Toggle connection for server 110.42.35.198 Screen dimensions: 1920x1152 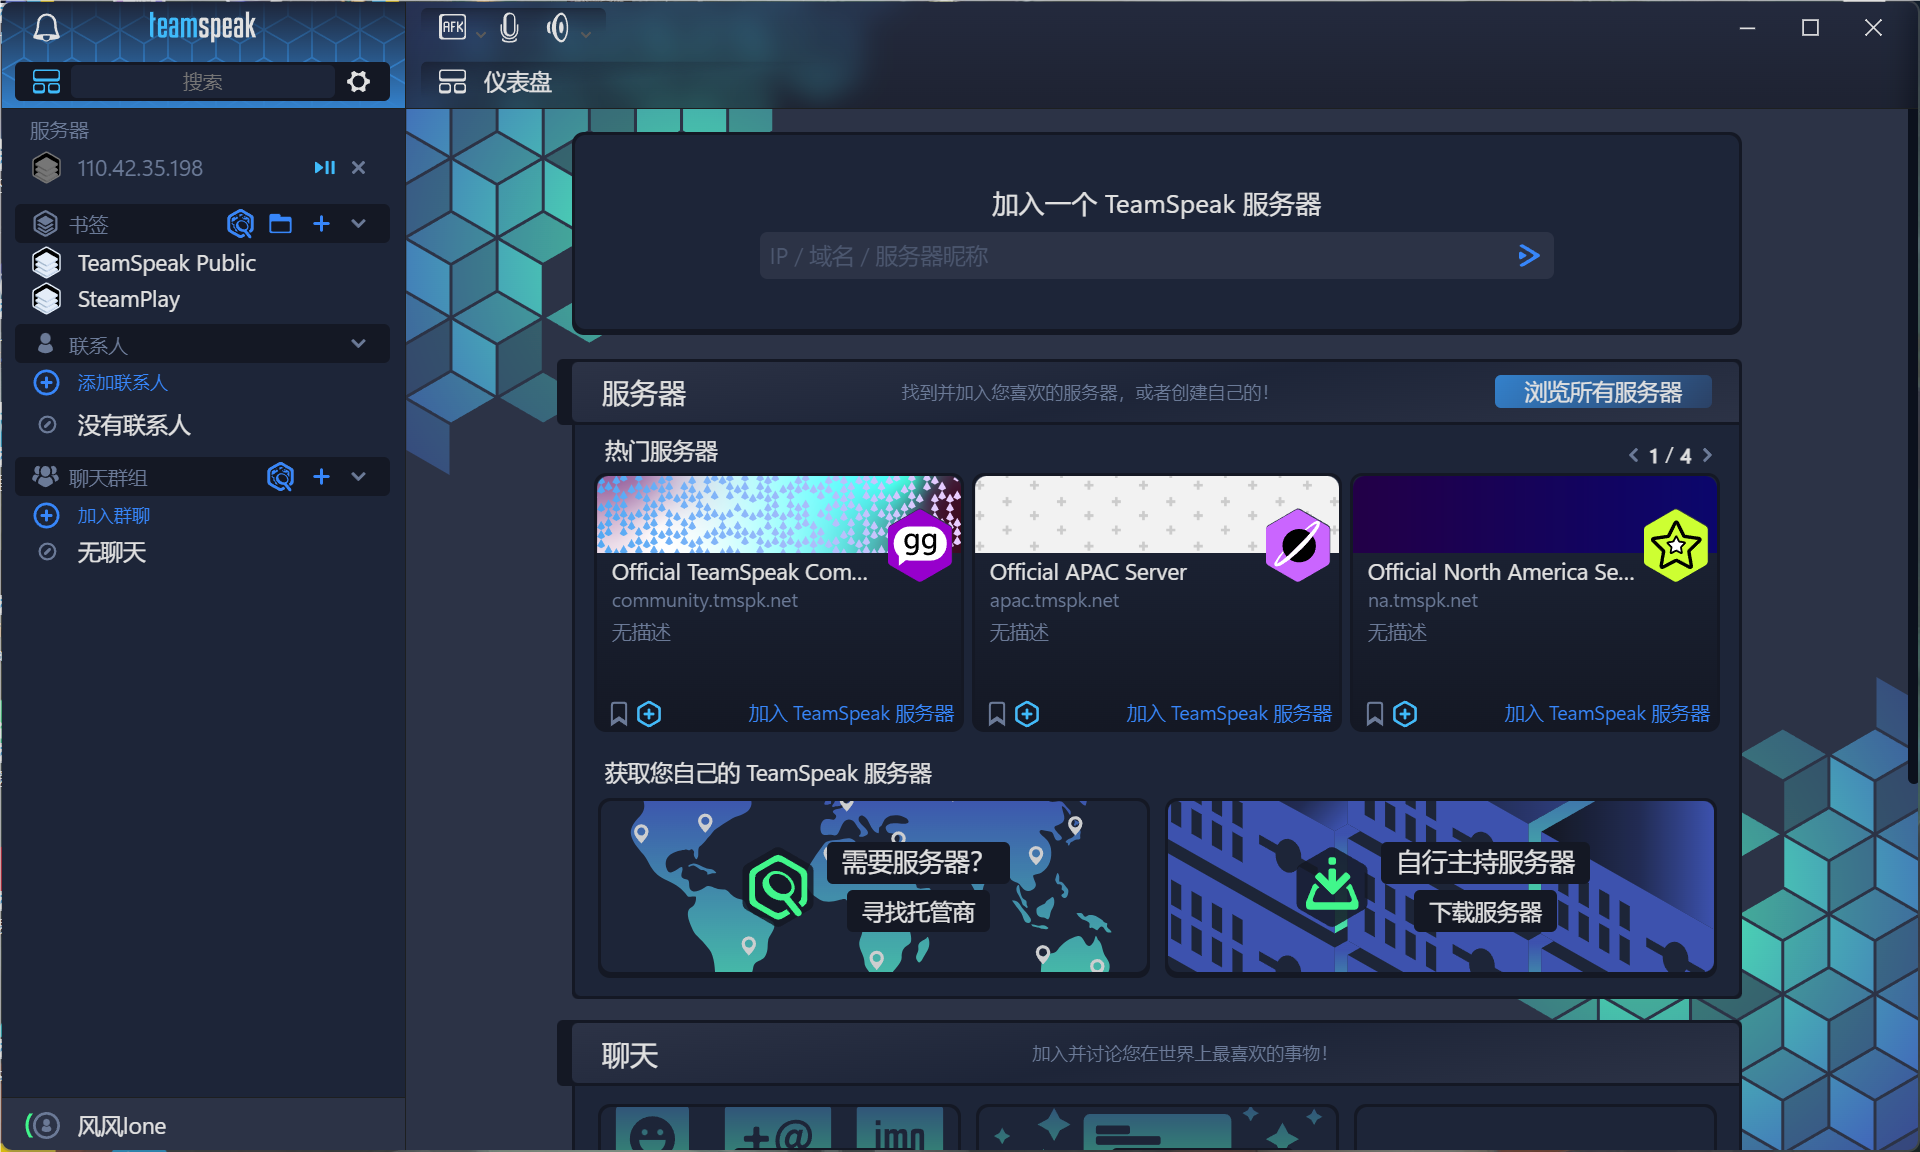[x=325, y=168]
